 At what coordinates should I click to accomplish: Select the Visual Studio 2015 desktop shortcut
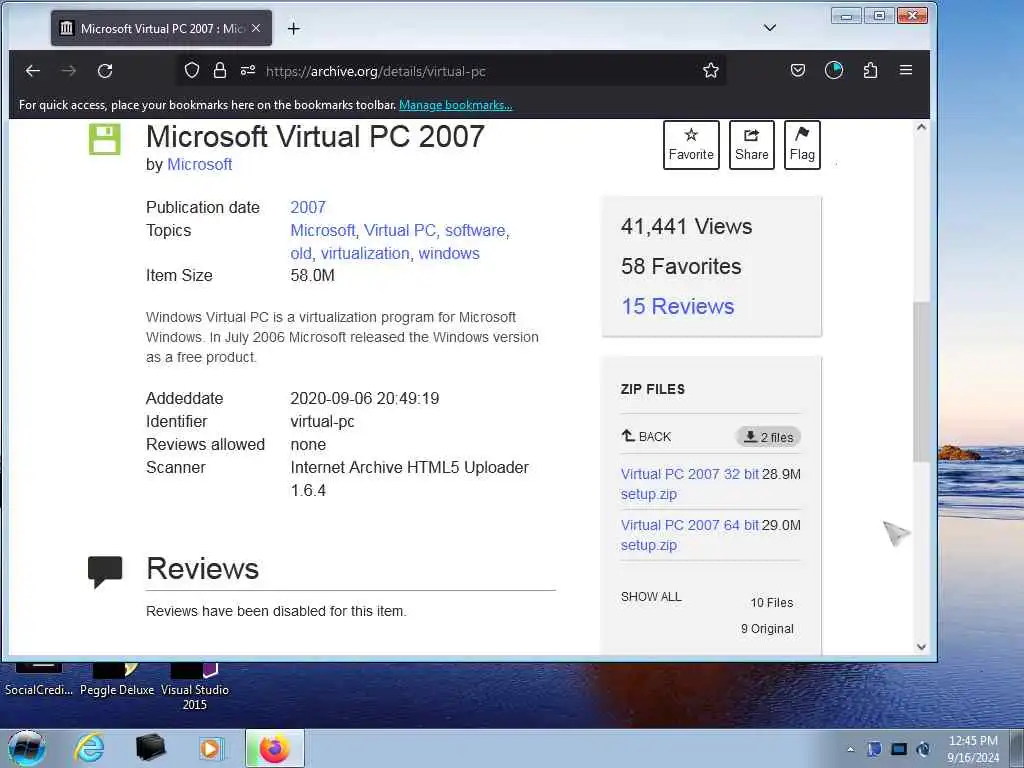click(x=195, y=688)
